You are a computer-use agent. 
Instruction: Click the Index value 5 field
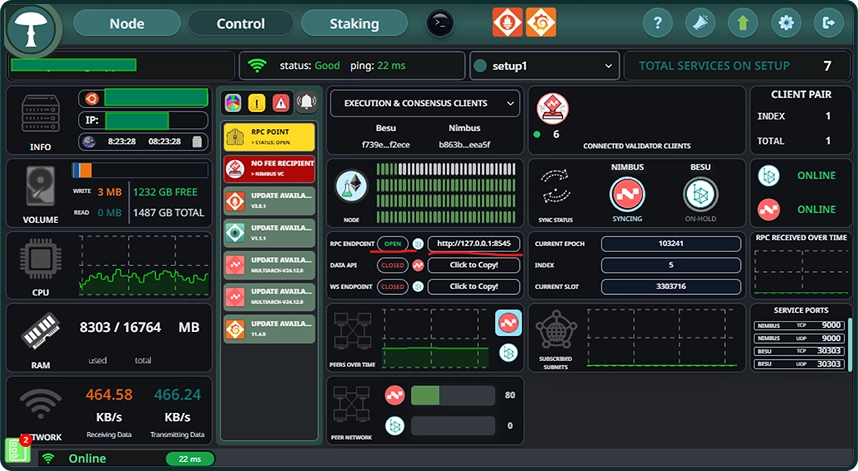click(x=671, y=265)
